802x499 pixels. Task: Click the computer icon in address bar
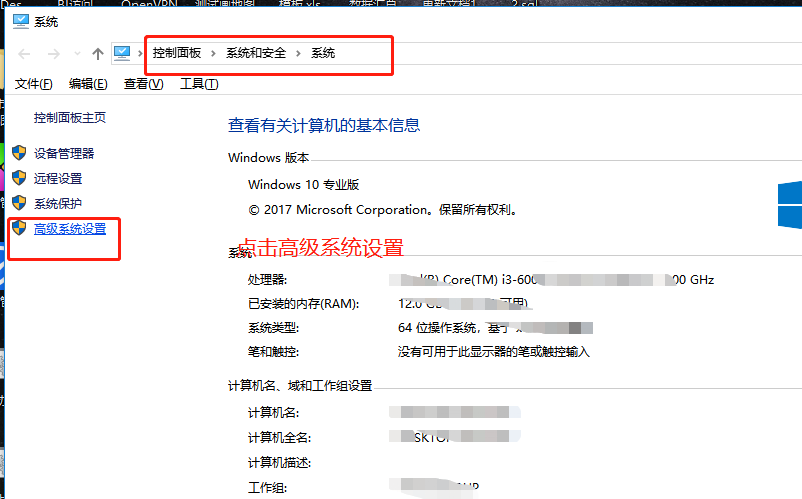pos(122,53)
